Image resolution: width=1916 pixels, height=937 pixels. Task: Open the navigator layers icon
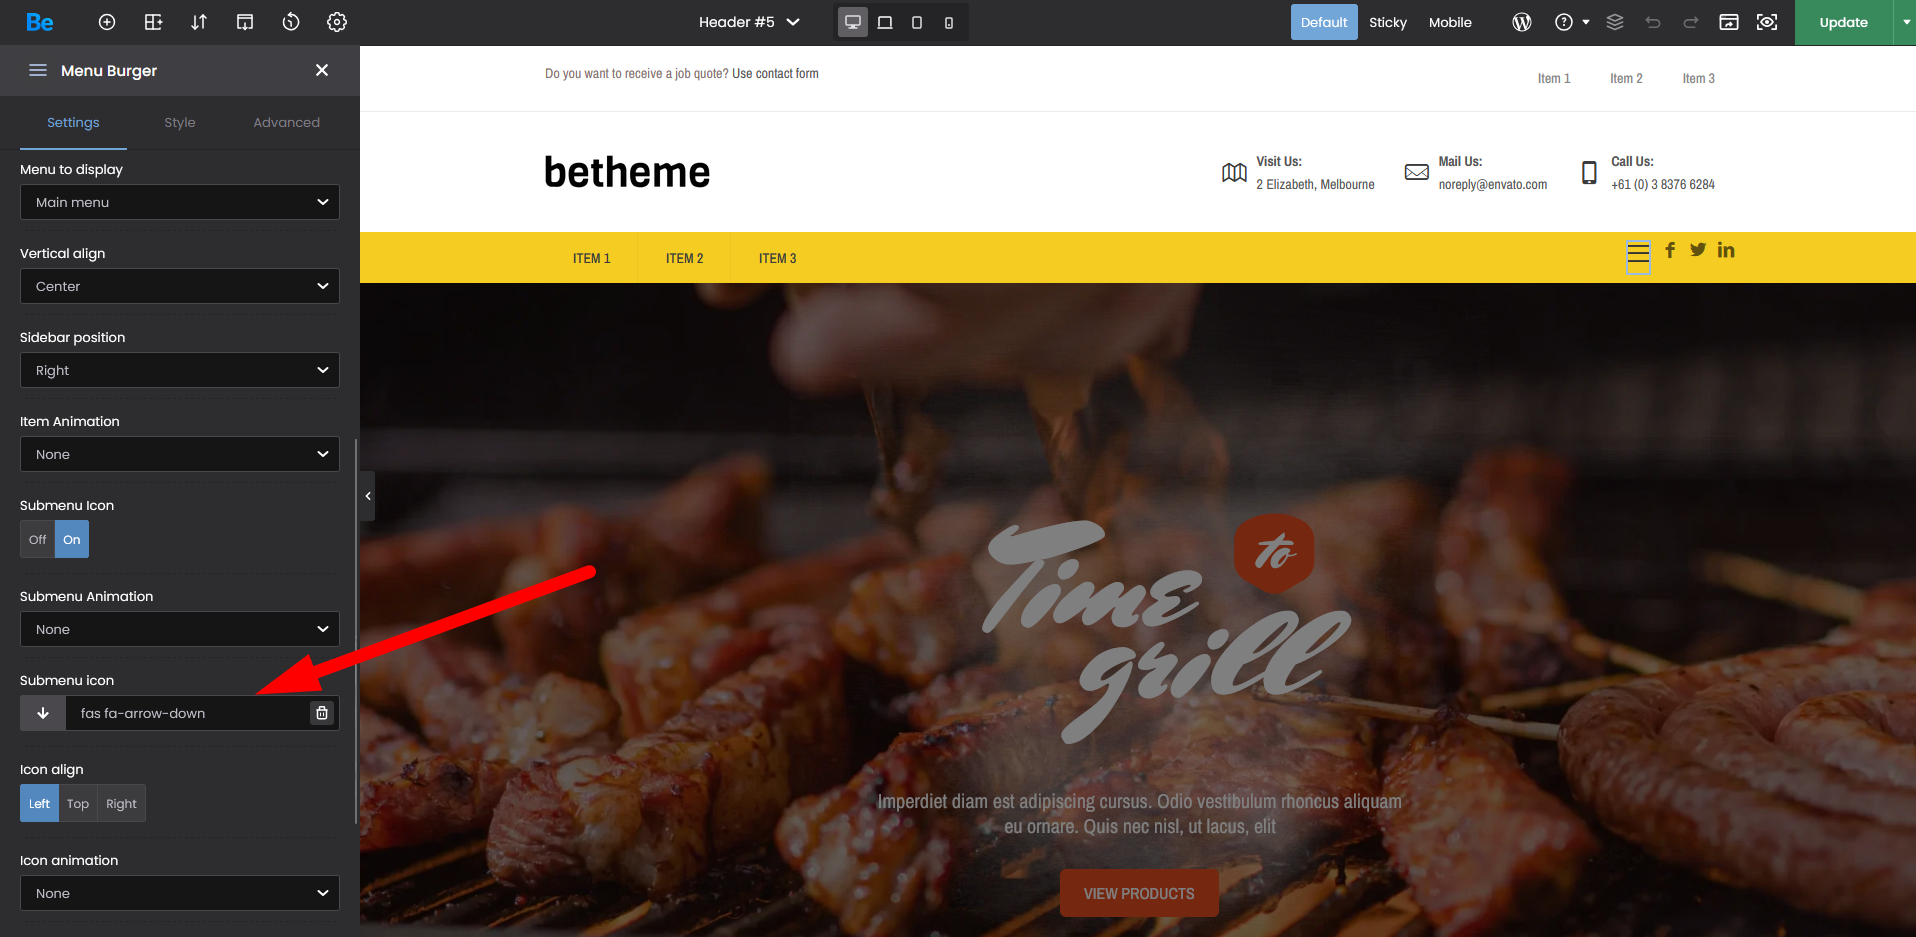1615,22
